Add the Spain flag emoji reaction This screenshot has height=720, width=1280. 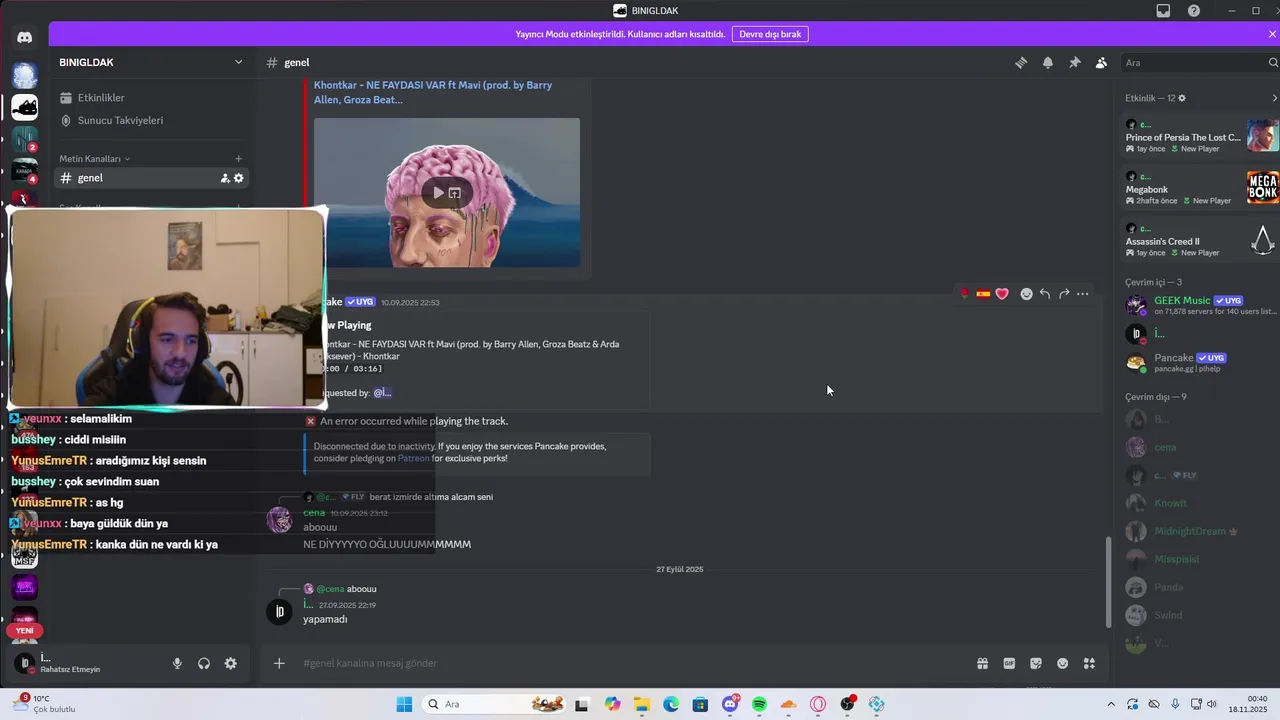point(983,294)
